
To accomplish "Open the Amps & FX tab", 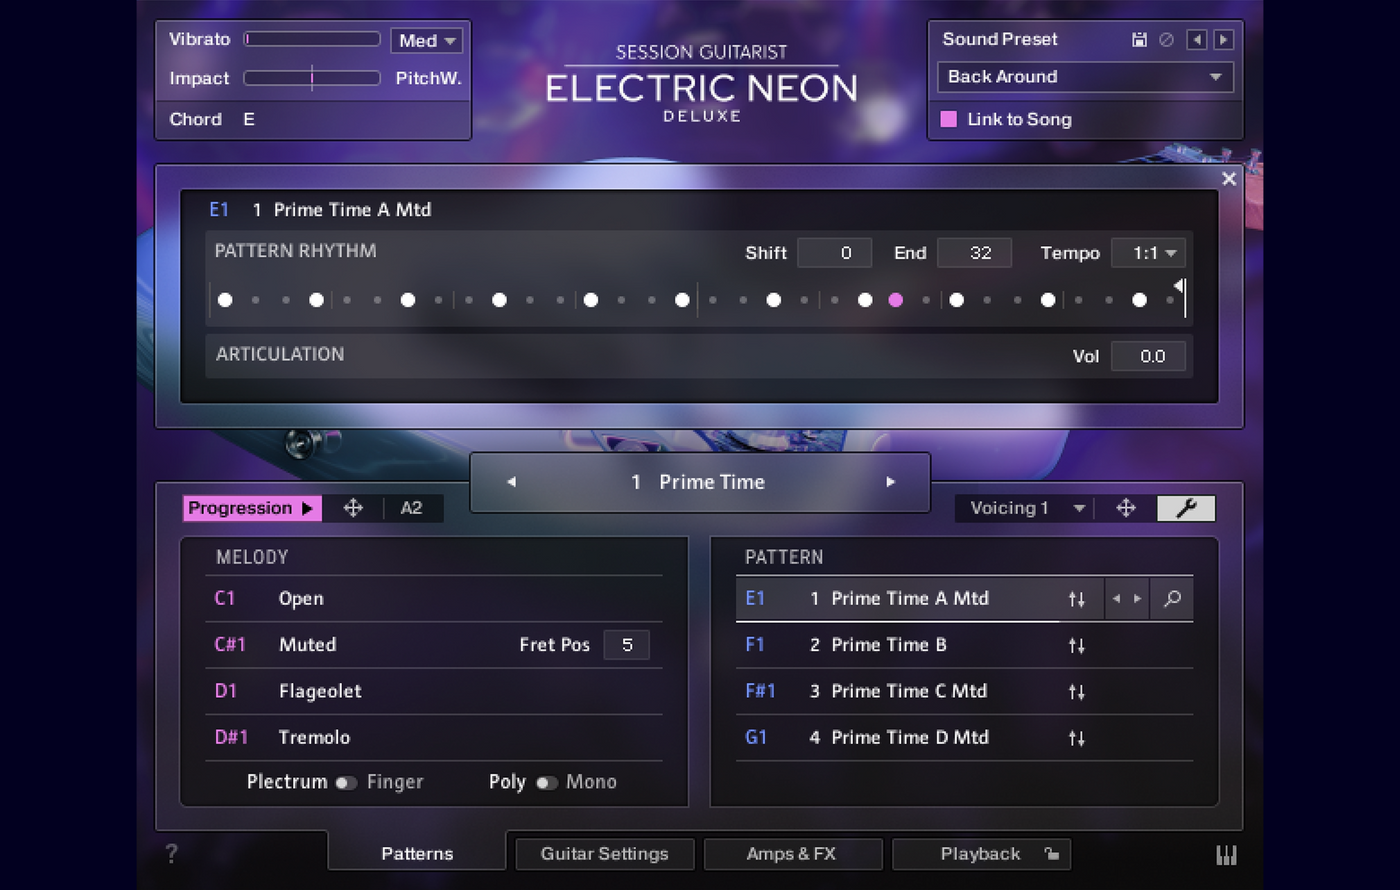I will tap(791, 854).
